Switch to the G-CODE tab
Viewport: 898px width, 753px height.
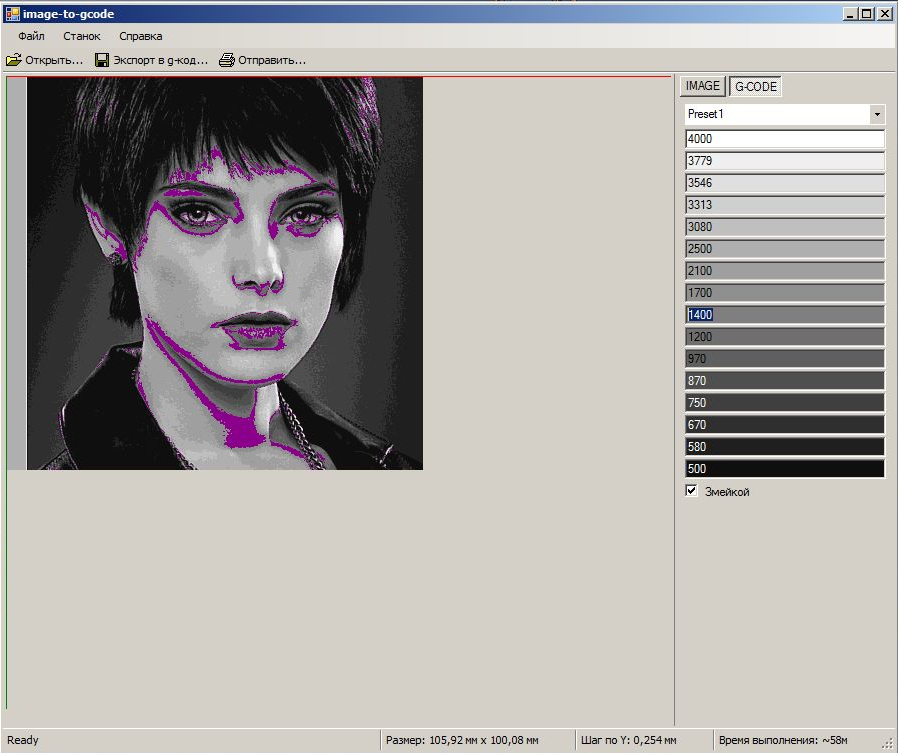click(x=755, y=86)
